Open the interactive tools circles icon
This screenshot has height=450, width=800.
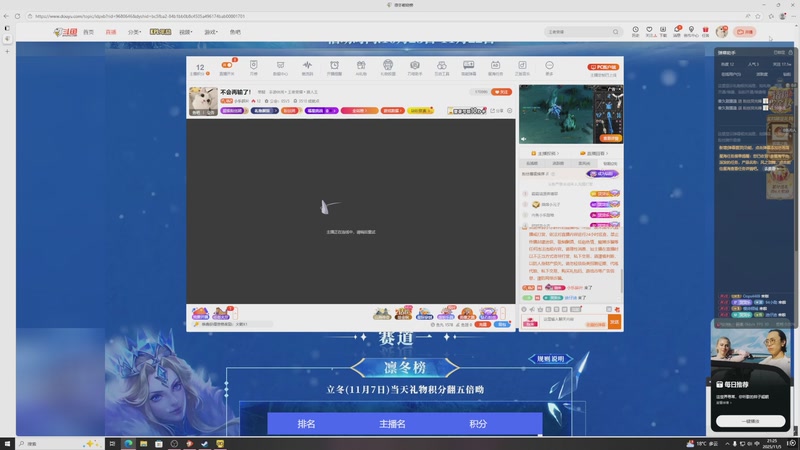click(x=442, y=65)
